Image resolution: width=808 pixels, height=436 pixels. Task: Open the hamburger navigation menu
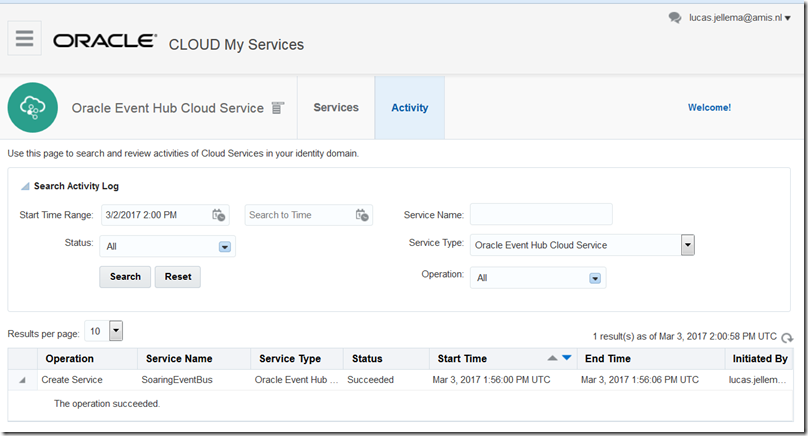coord(25,39)
